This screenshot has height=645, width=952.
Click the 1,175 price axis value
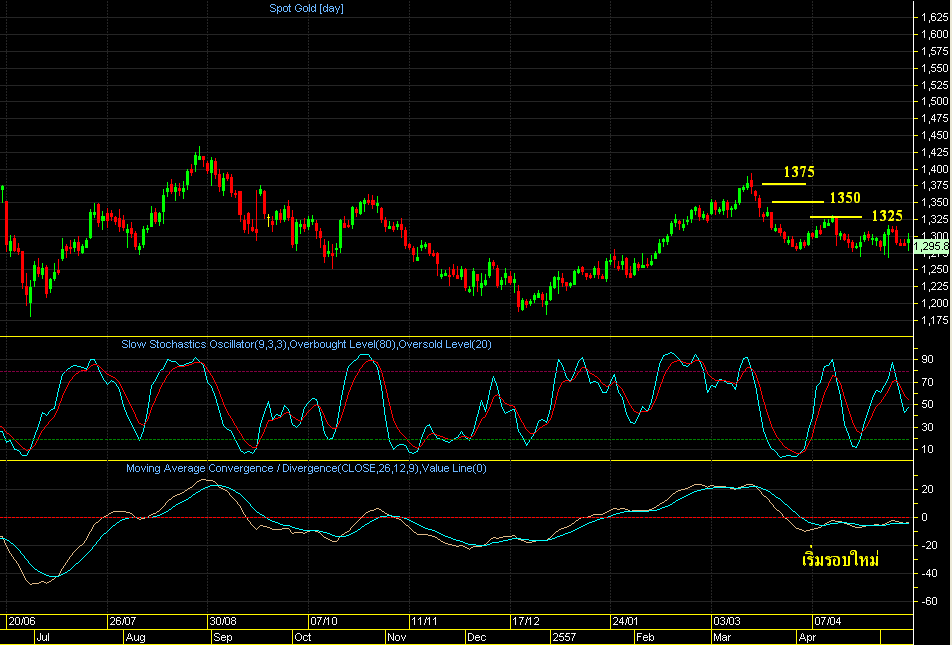pyautogui.click(x=934, y=321)
